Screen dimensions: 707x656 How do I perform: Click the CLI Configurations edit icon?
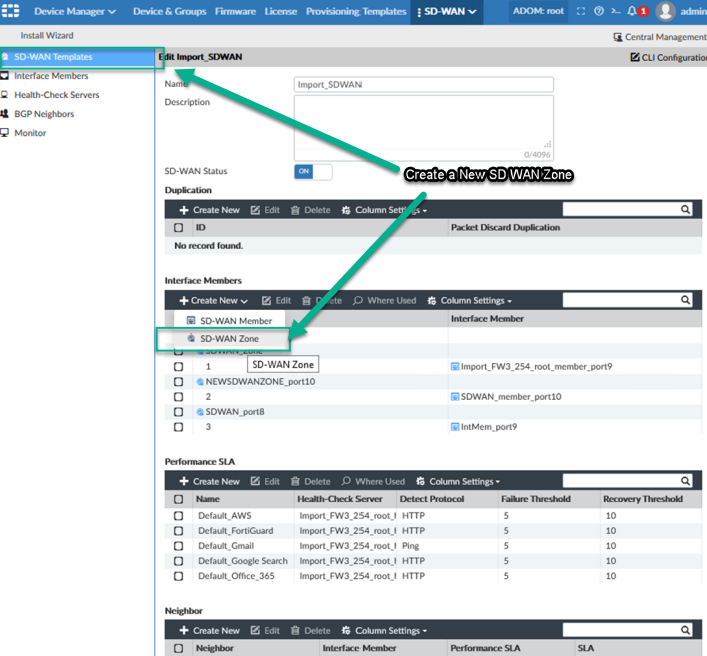tap(635, 57)
